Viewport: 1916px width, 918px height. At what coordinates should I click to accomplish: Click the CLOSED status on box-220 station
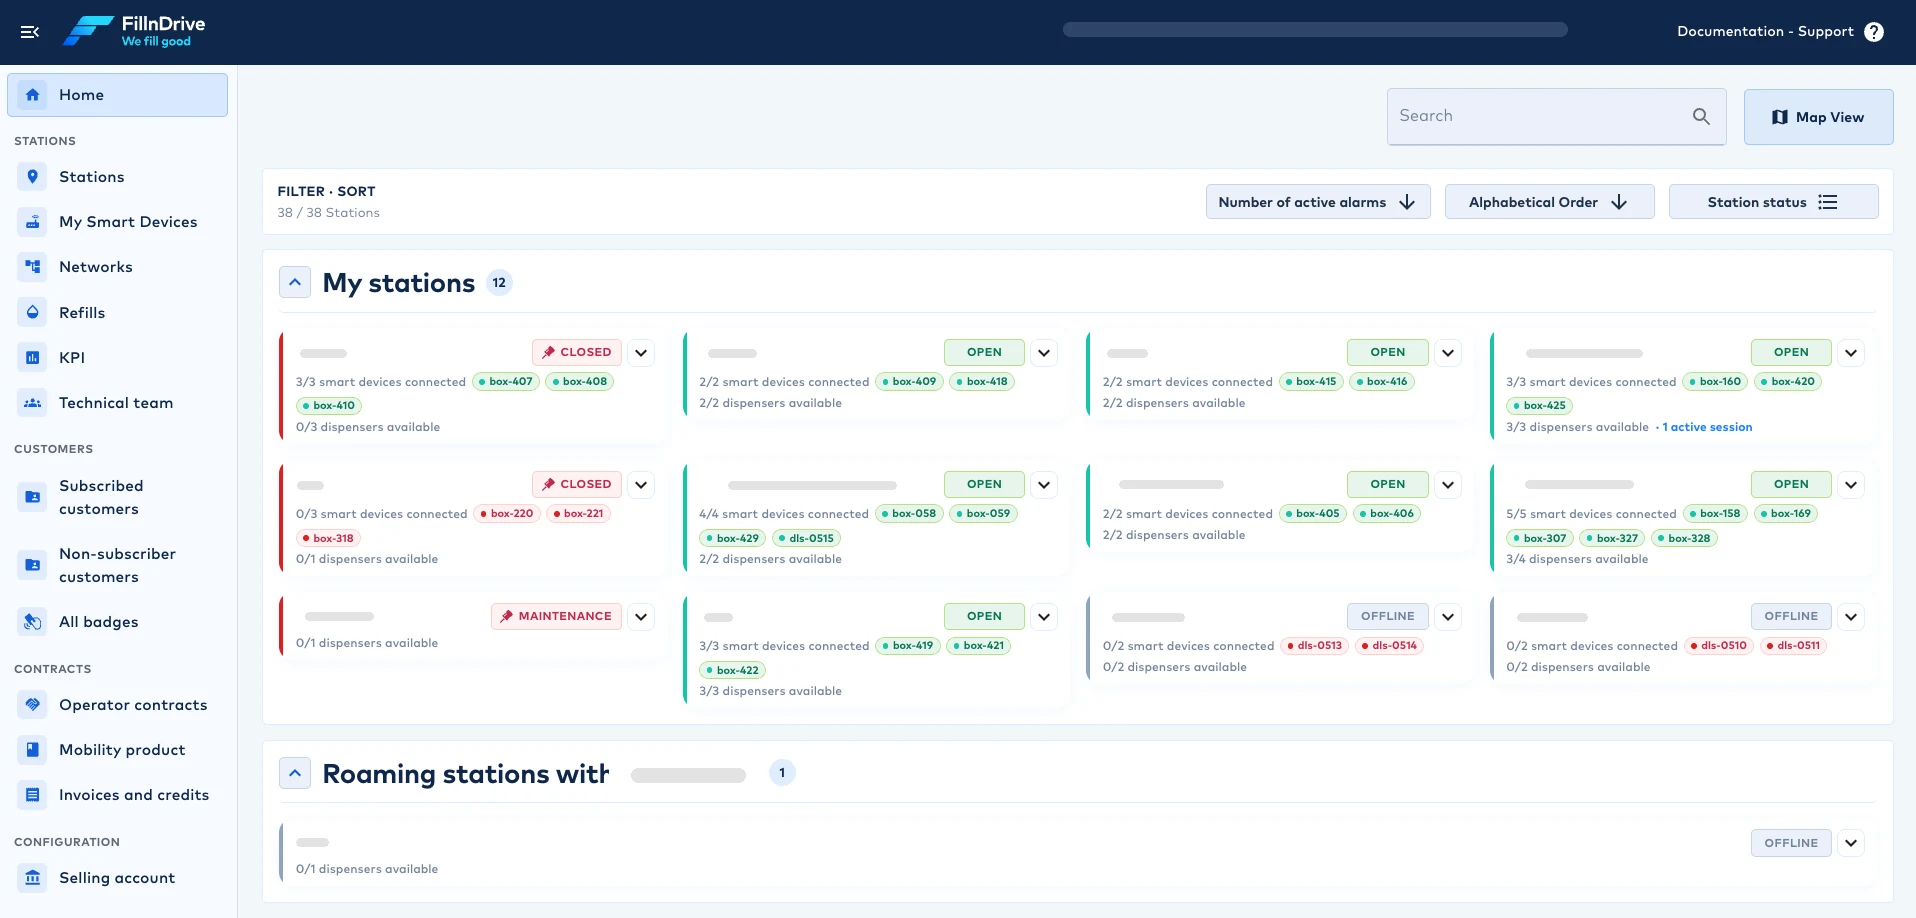point(577,484)
